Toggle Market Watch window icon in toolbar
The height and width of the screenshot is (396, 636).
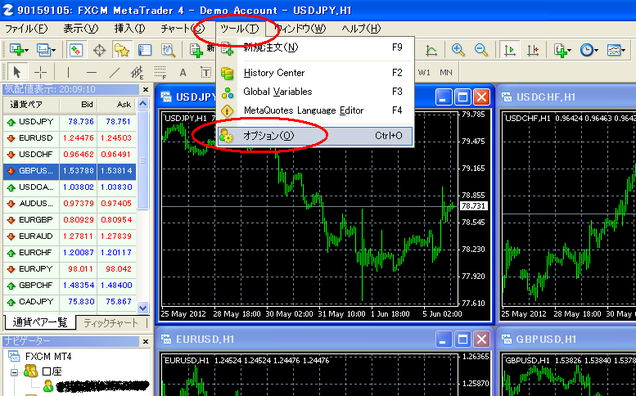[x=76, y=50]
